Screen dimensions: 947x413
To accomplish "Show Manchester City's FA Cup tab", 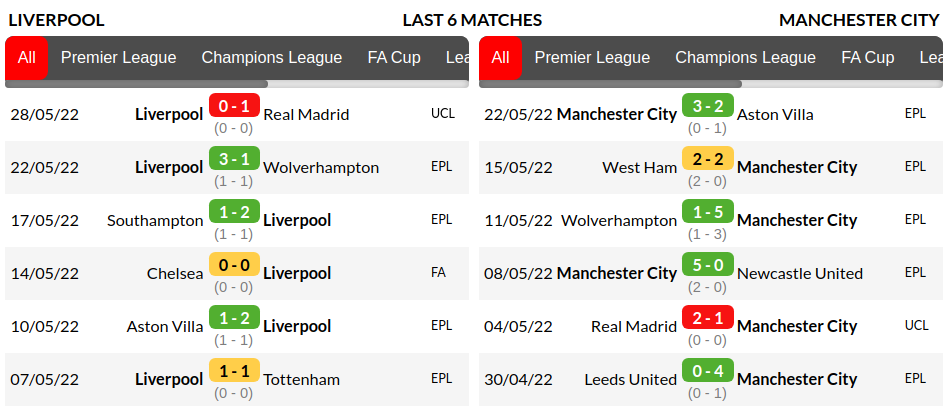I will coord(867,58).
